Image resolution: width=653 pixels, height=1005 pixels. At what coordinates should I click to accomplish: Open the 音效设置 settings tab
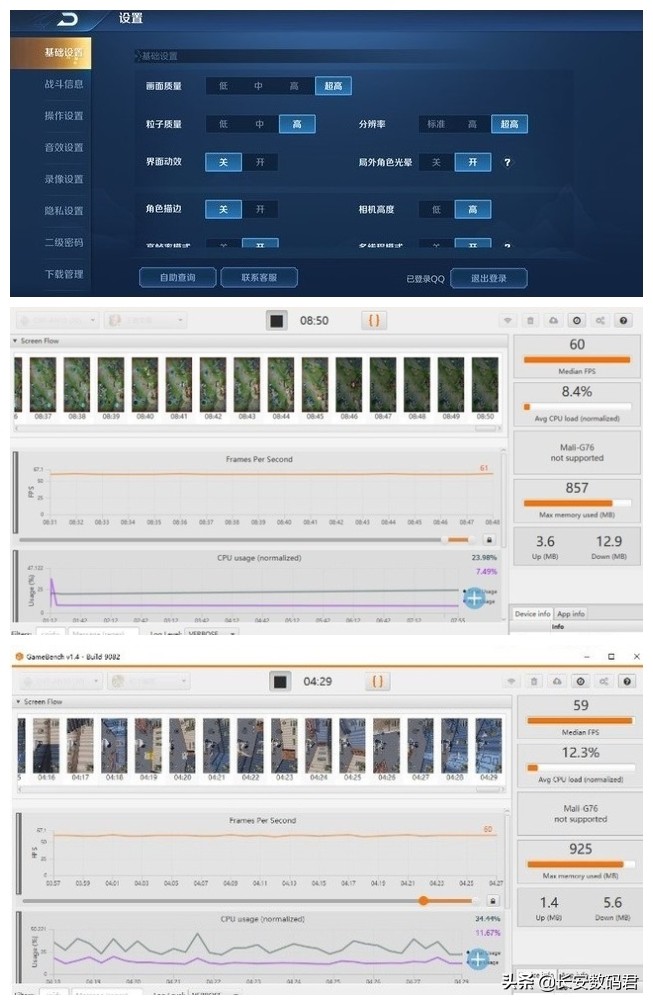[x=63, y=147]
